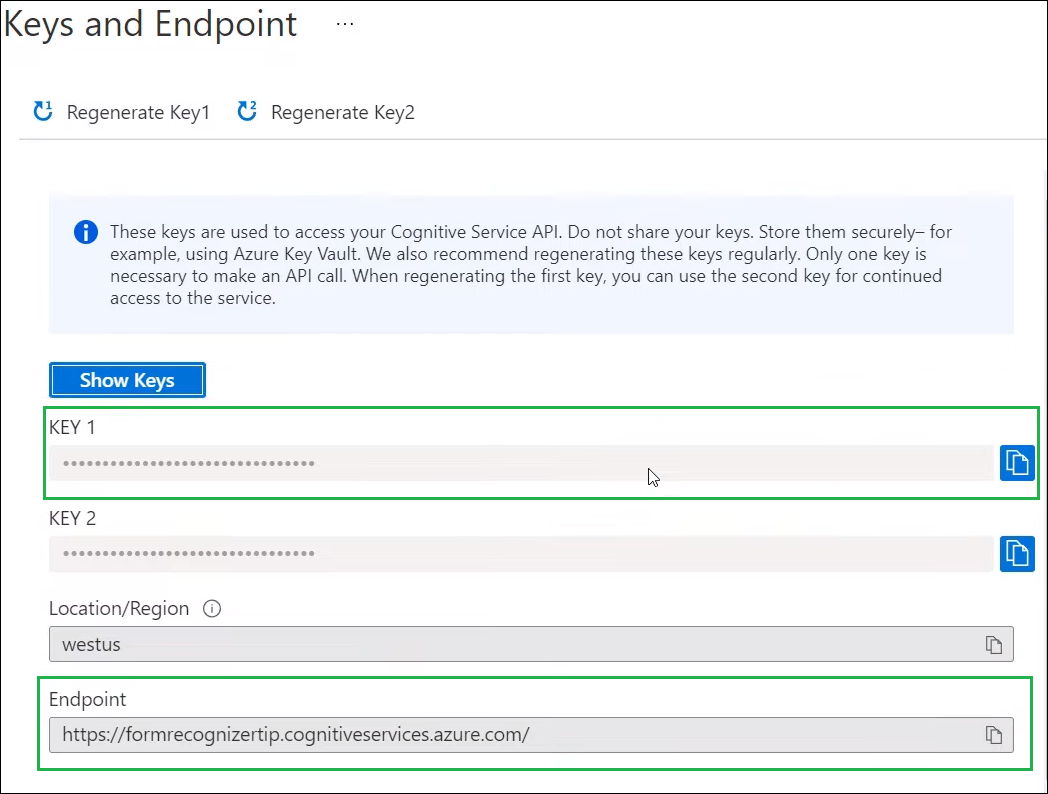Click the blue information icon in notice
Screen dimensions: 1048x794
[86, 233]
